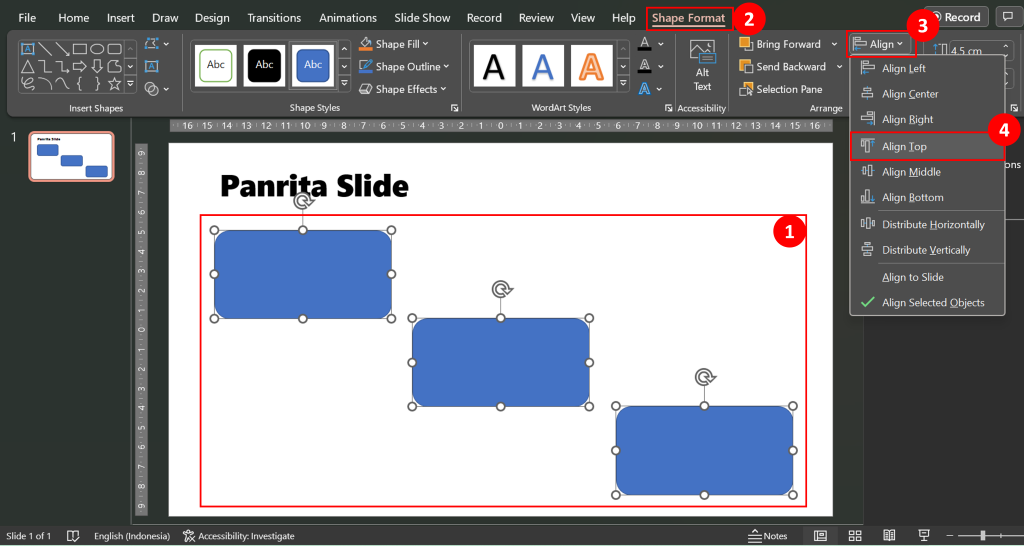Image resolution: width=1024 pixels, height=546 pixels.
Task: Click the Record button at top right
Action: tap(957, 17)
